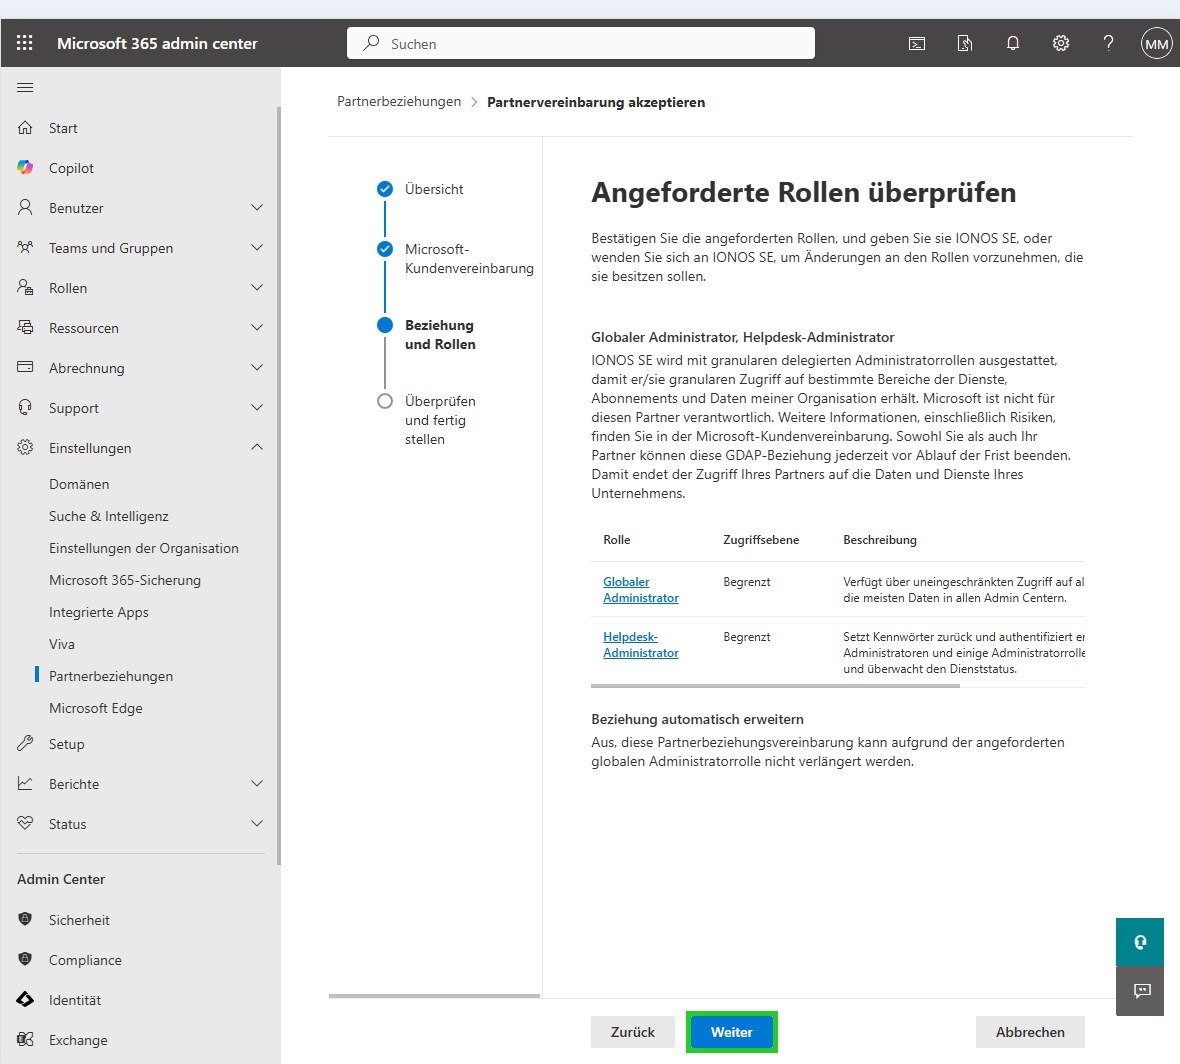Click the sidebar vertical scrollbar
1180x1064 pixels.
tap(278, 485)
